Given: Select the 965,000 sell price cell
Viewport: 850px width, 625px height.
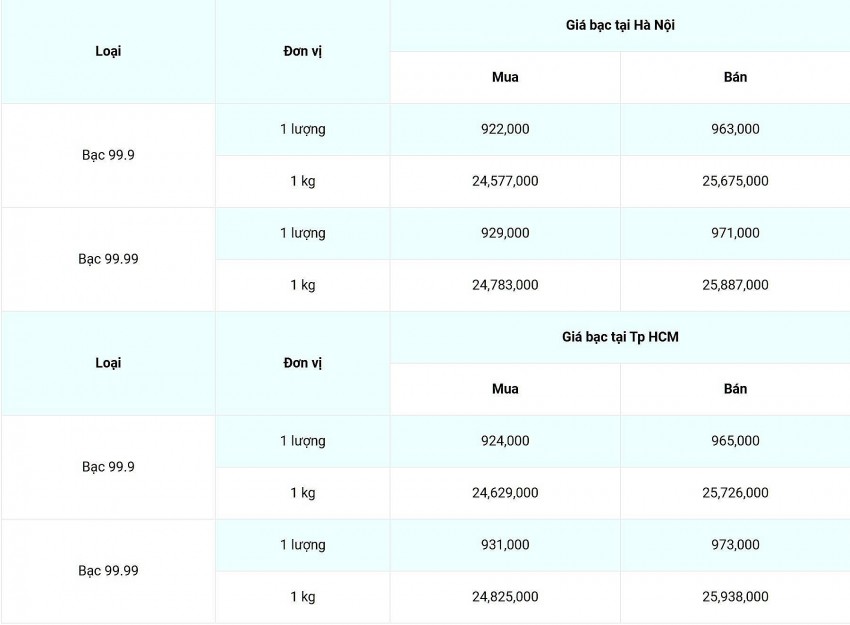Looking at the screenshot, I should (735, 441).
